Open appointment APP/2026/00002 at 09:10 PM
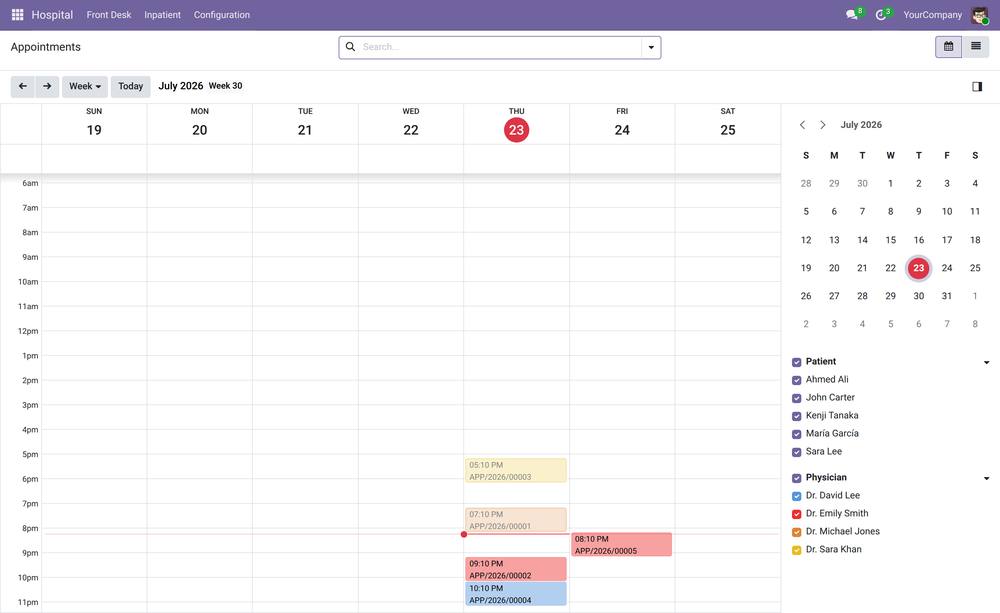 [x=516, y=569]
